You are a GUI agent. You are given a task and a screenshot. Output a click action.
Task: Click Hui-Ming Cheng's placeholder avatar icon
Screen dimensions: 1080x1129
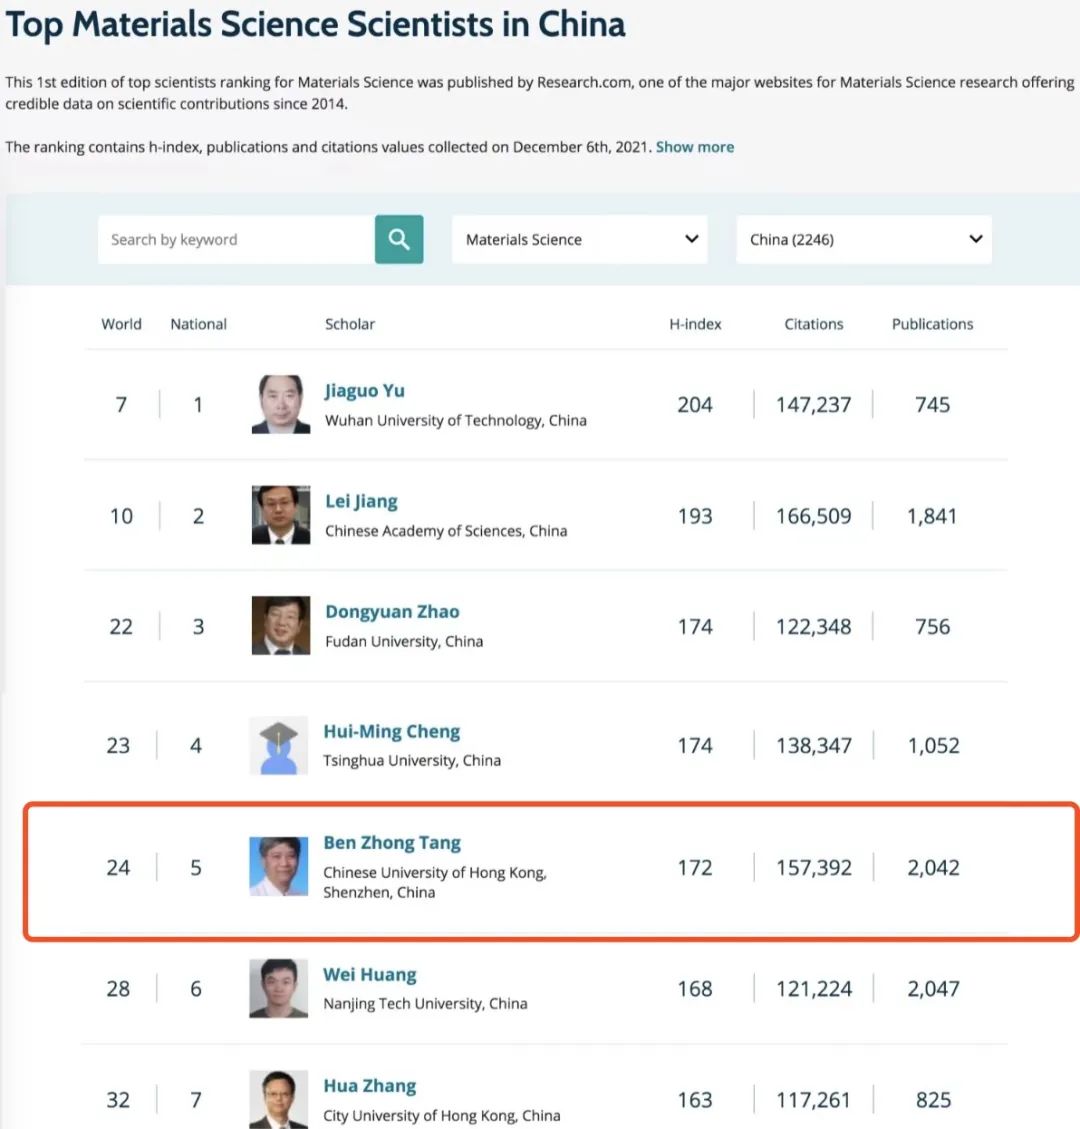tap(278, 746)
